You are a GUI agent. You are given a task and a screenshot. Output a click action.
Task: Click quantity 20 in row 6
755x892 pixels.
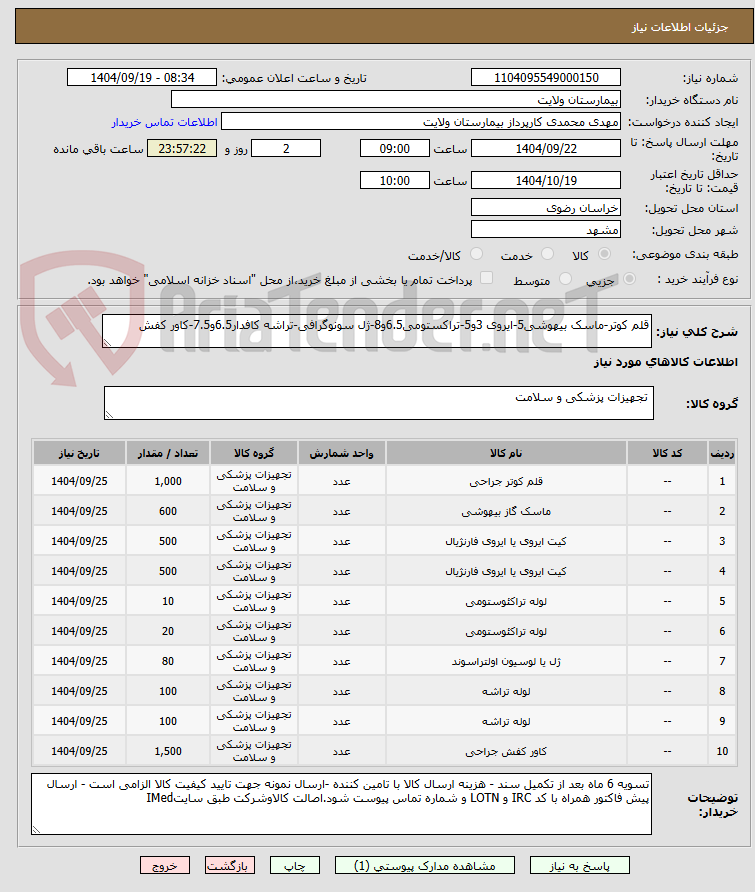pos(168,631)
